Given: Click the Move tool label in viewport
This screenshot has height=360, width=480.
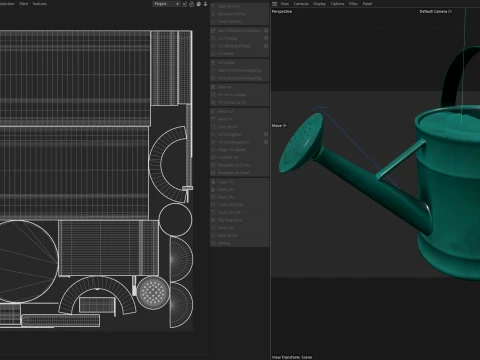Looking at the screenshot, I should (279, 126).
